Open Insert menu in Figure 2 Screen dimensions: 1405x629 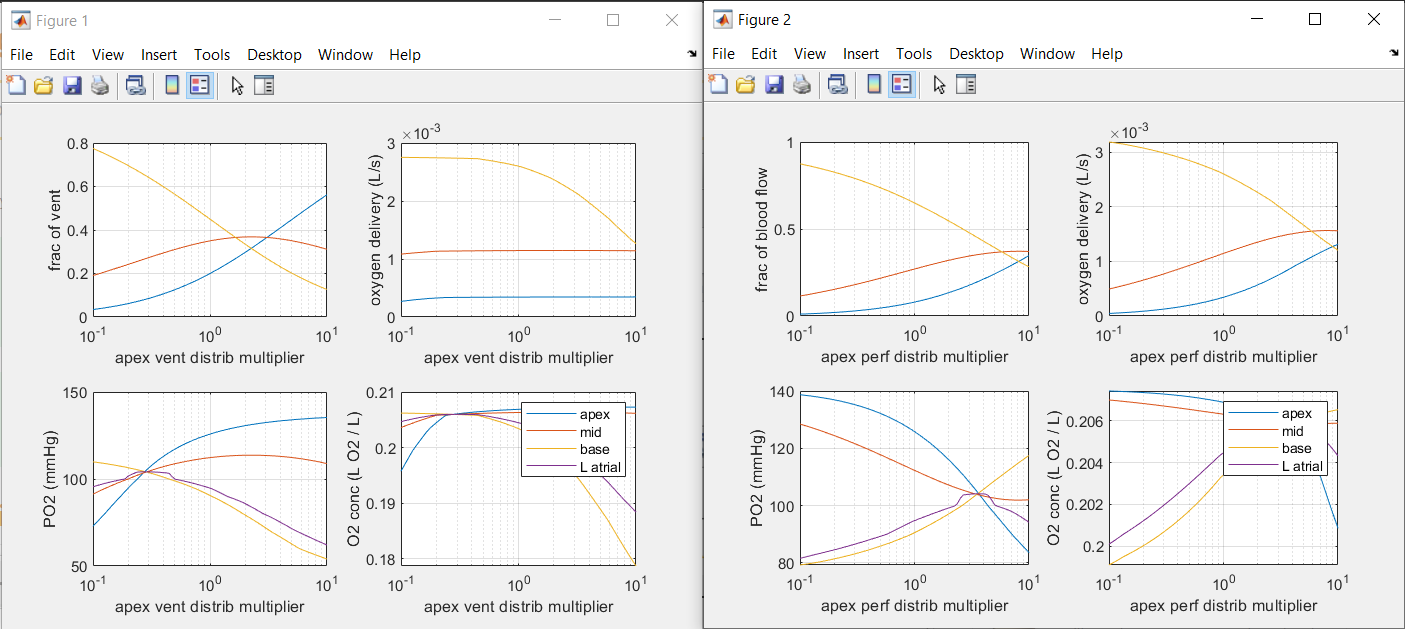[861, 54]
